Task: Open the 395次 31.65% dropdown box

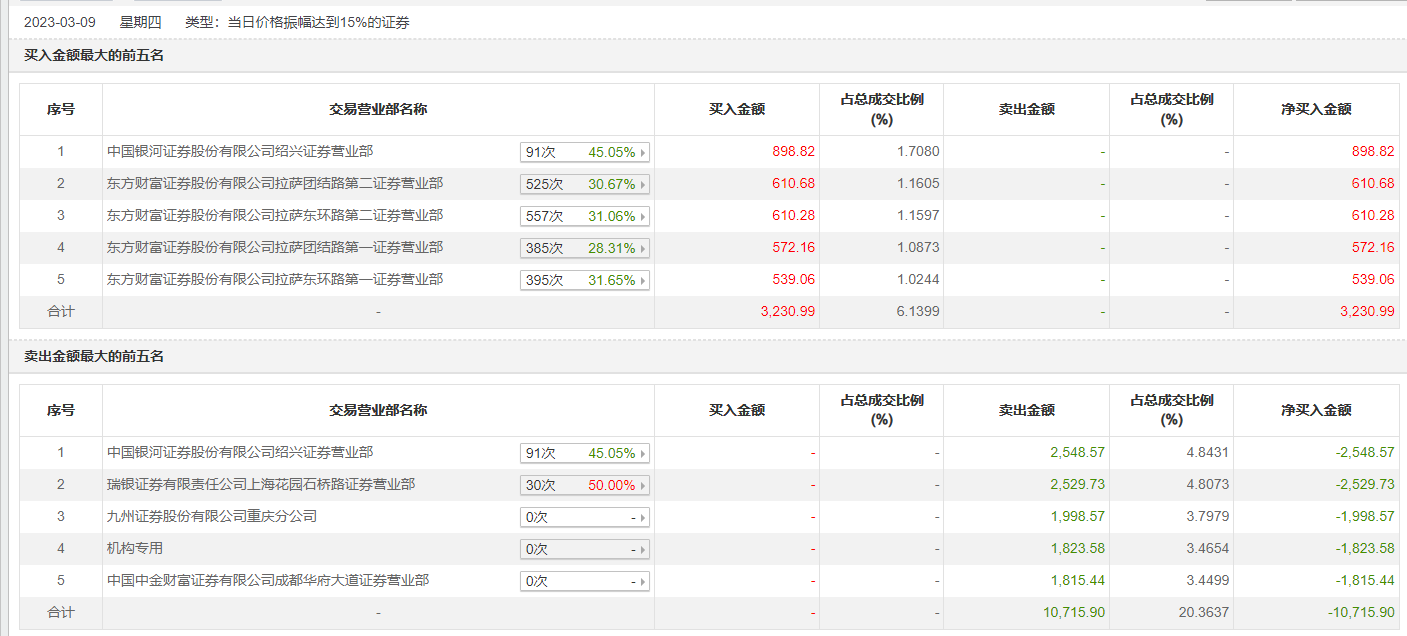Action: click(585, 280)
